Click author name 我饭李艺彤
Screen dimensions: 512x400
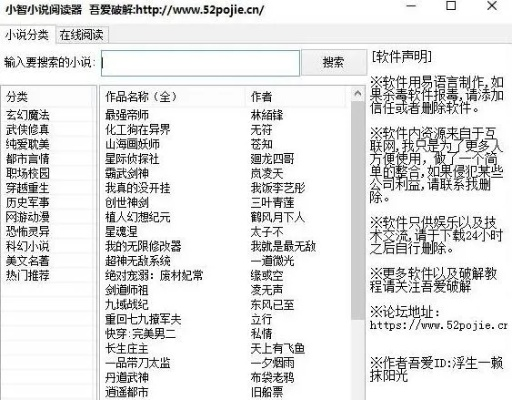[278, 188]
